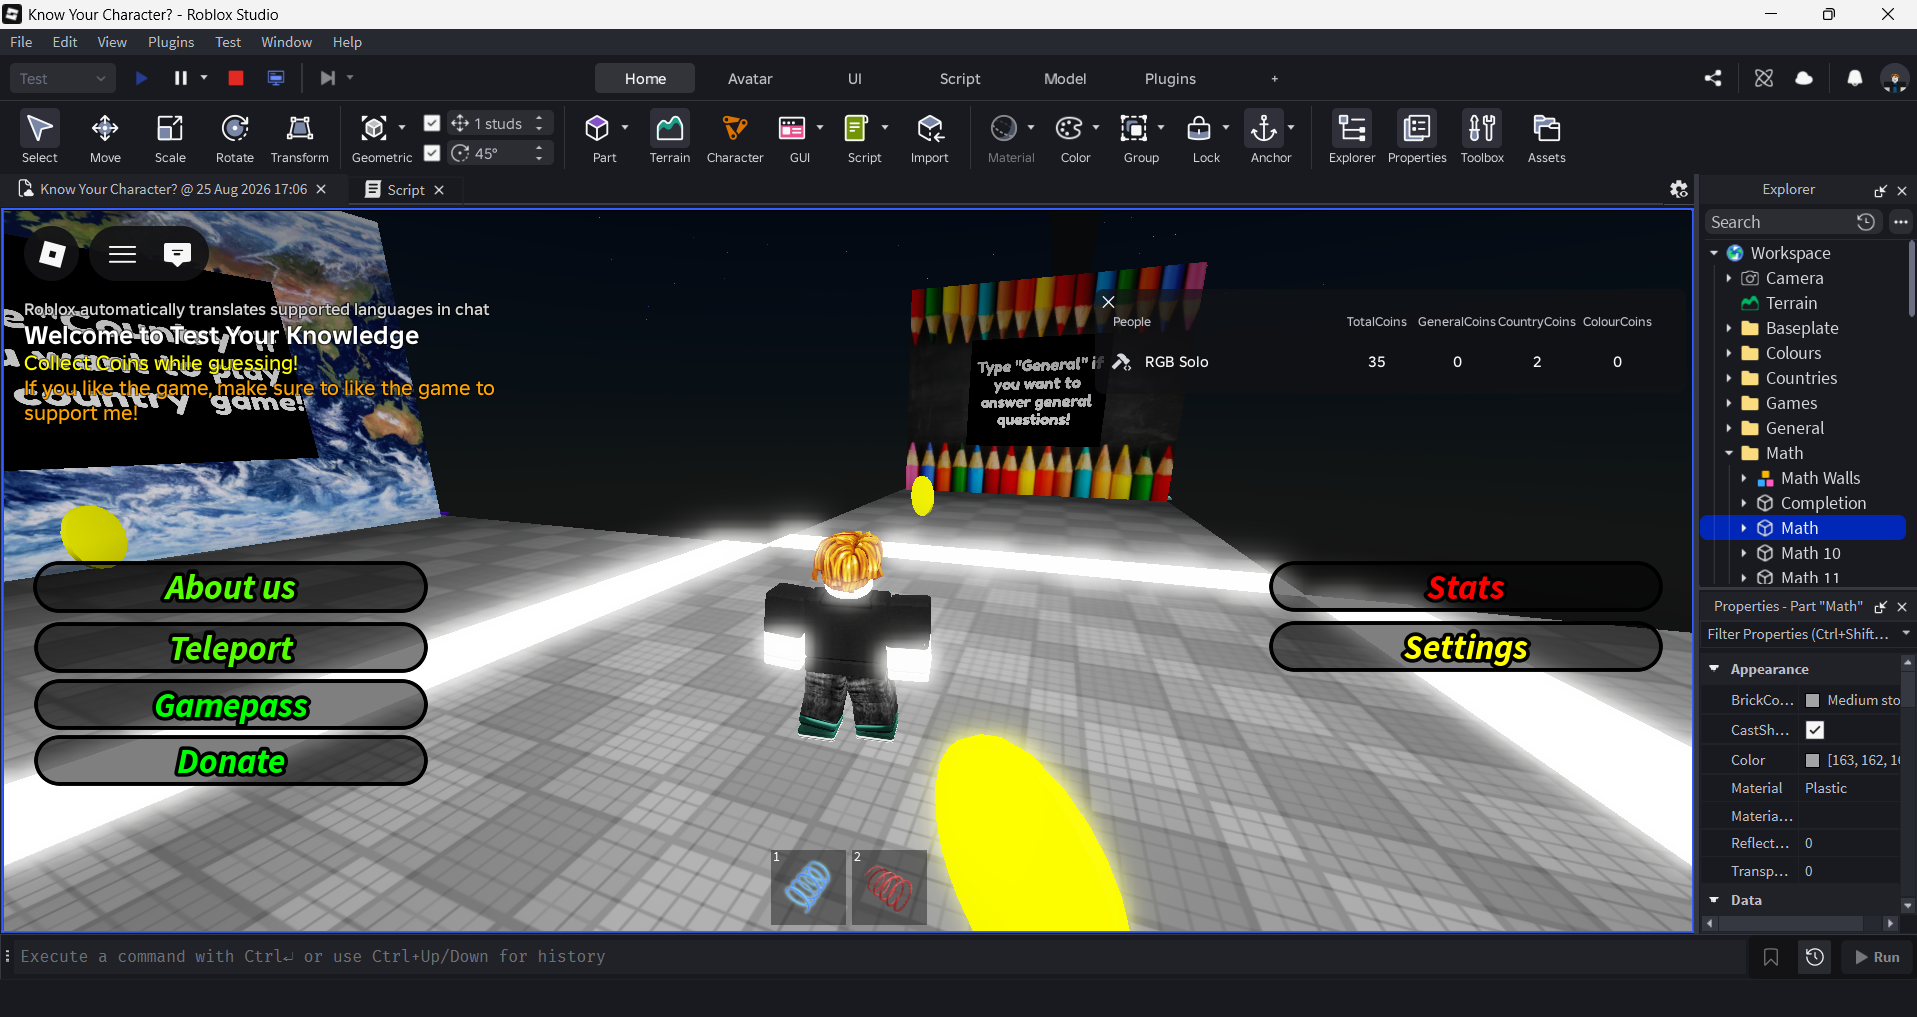
Task: Collapse the Math folder
Action: coord(1729,453)
